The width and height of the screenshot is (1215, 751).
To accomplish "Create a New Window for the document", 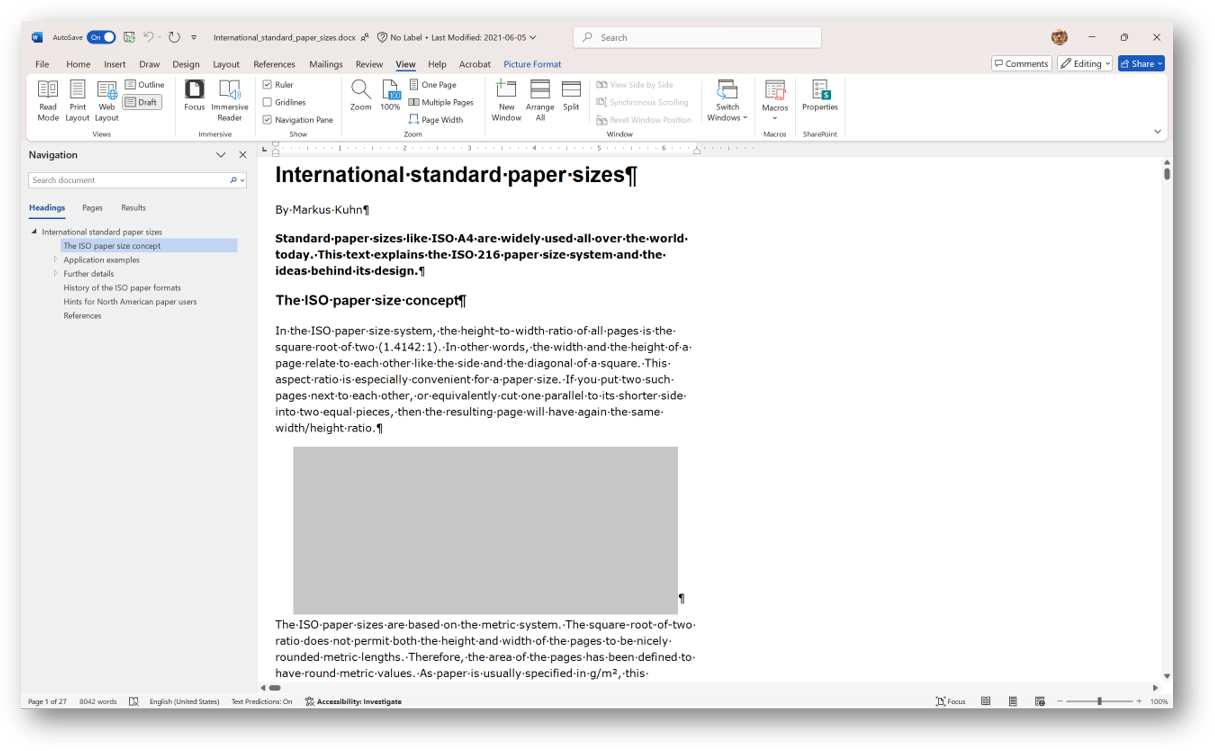I will click(x=506, y=100).
